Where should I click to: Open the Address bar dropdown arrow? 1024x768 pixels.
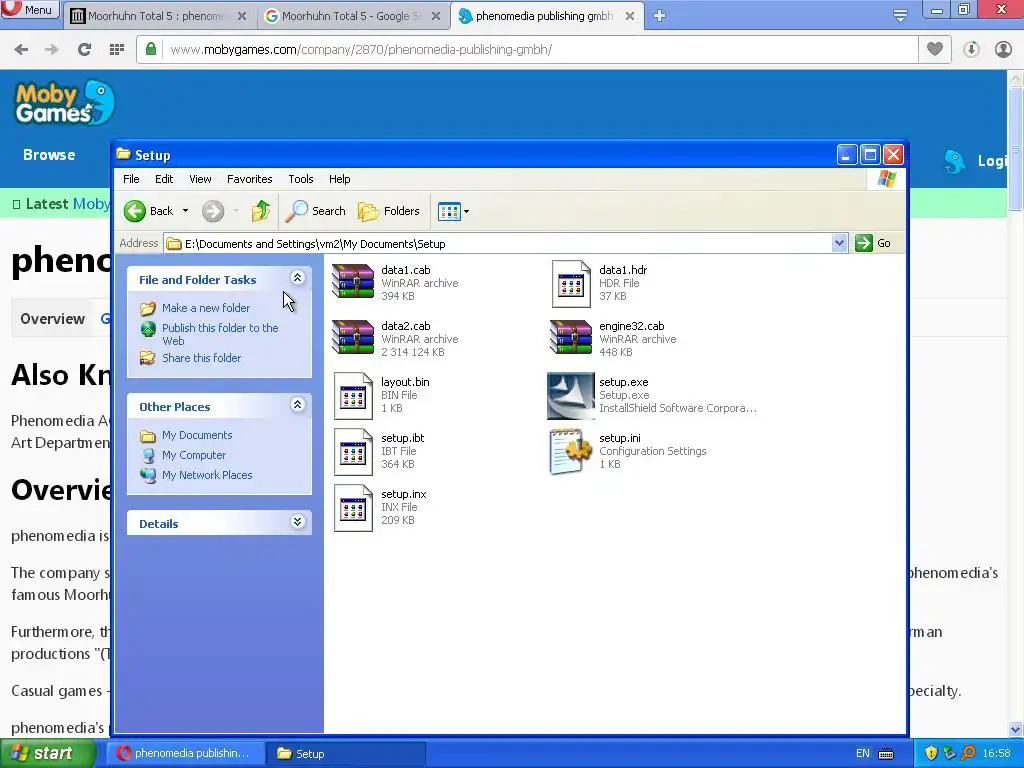tap(839, 243)
